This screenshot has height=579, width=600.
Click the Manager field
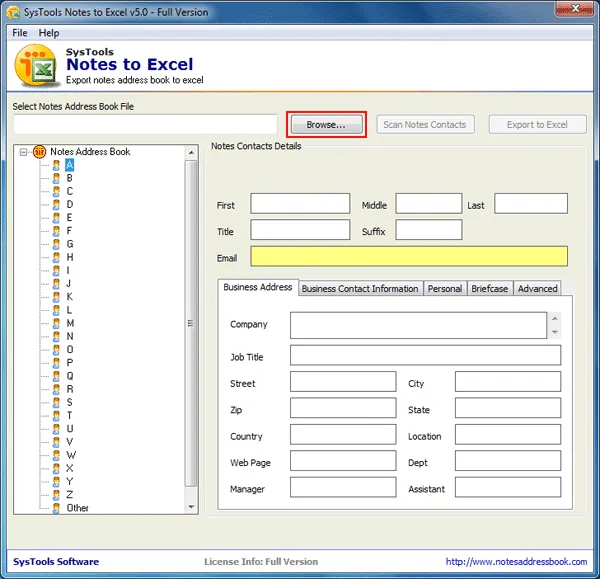coord(343,487)
